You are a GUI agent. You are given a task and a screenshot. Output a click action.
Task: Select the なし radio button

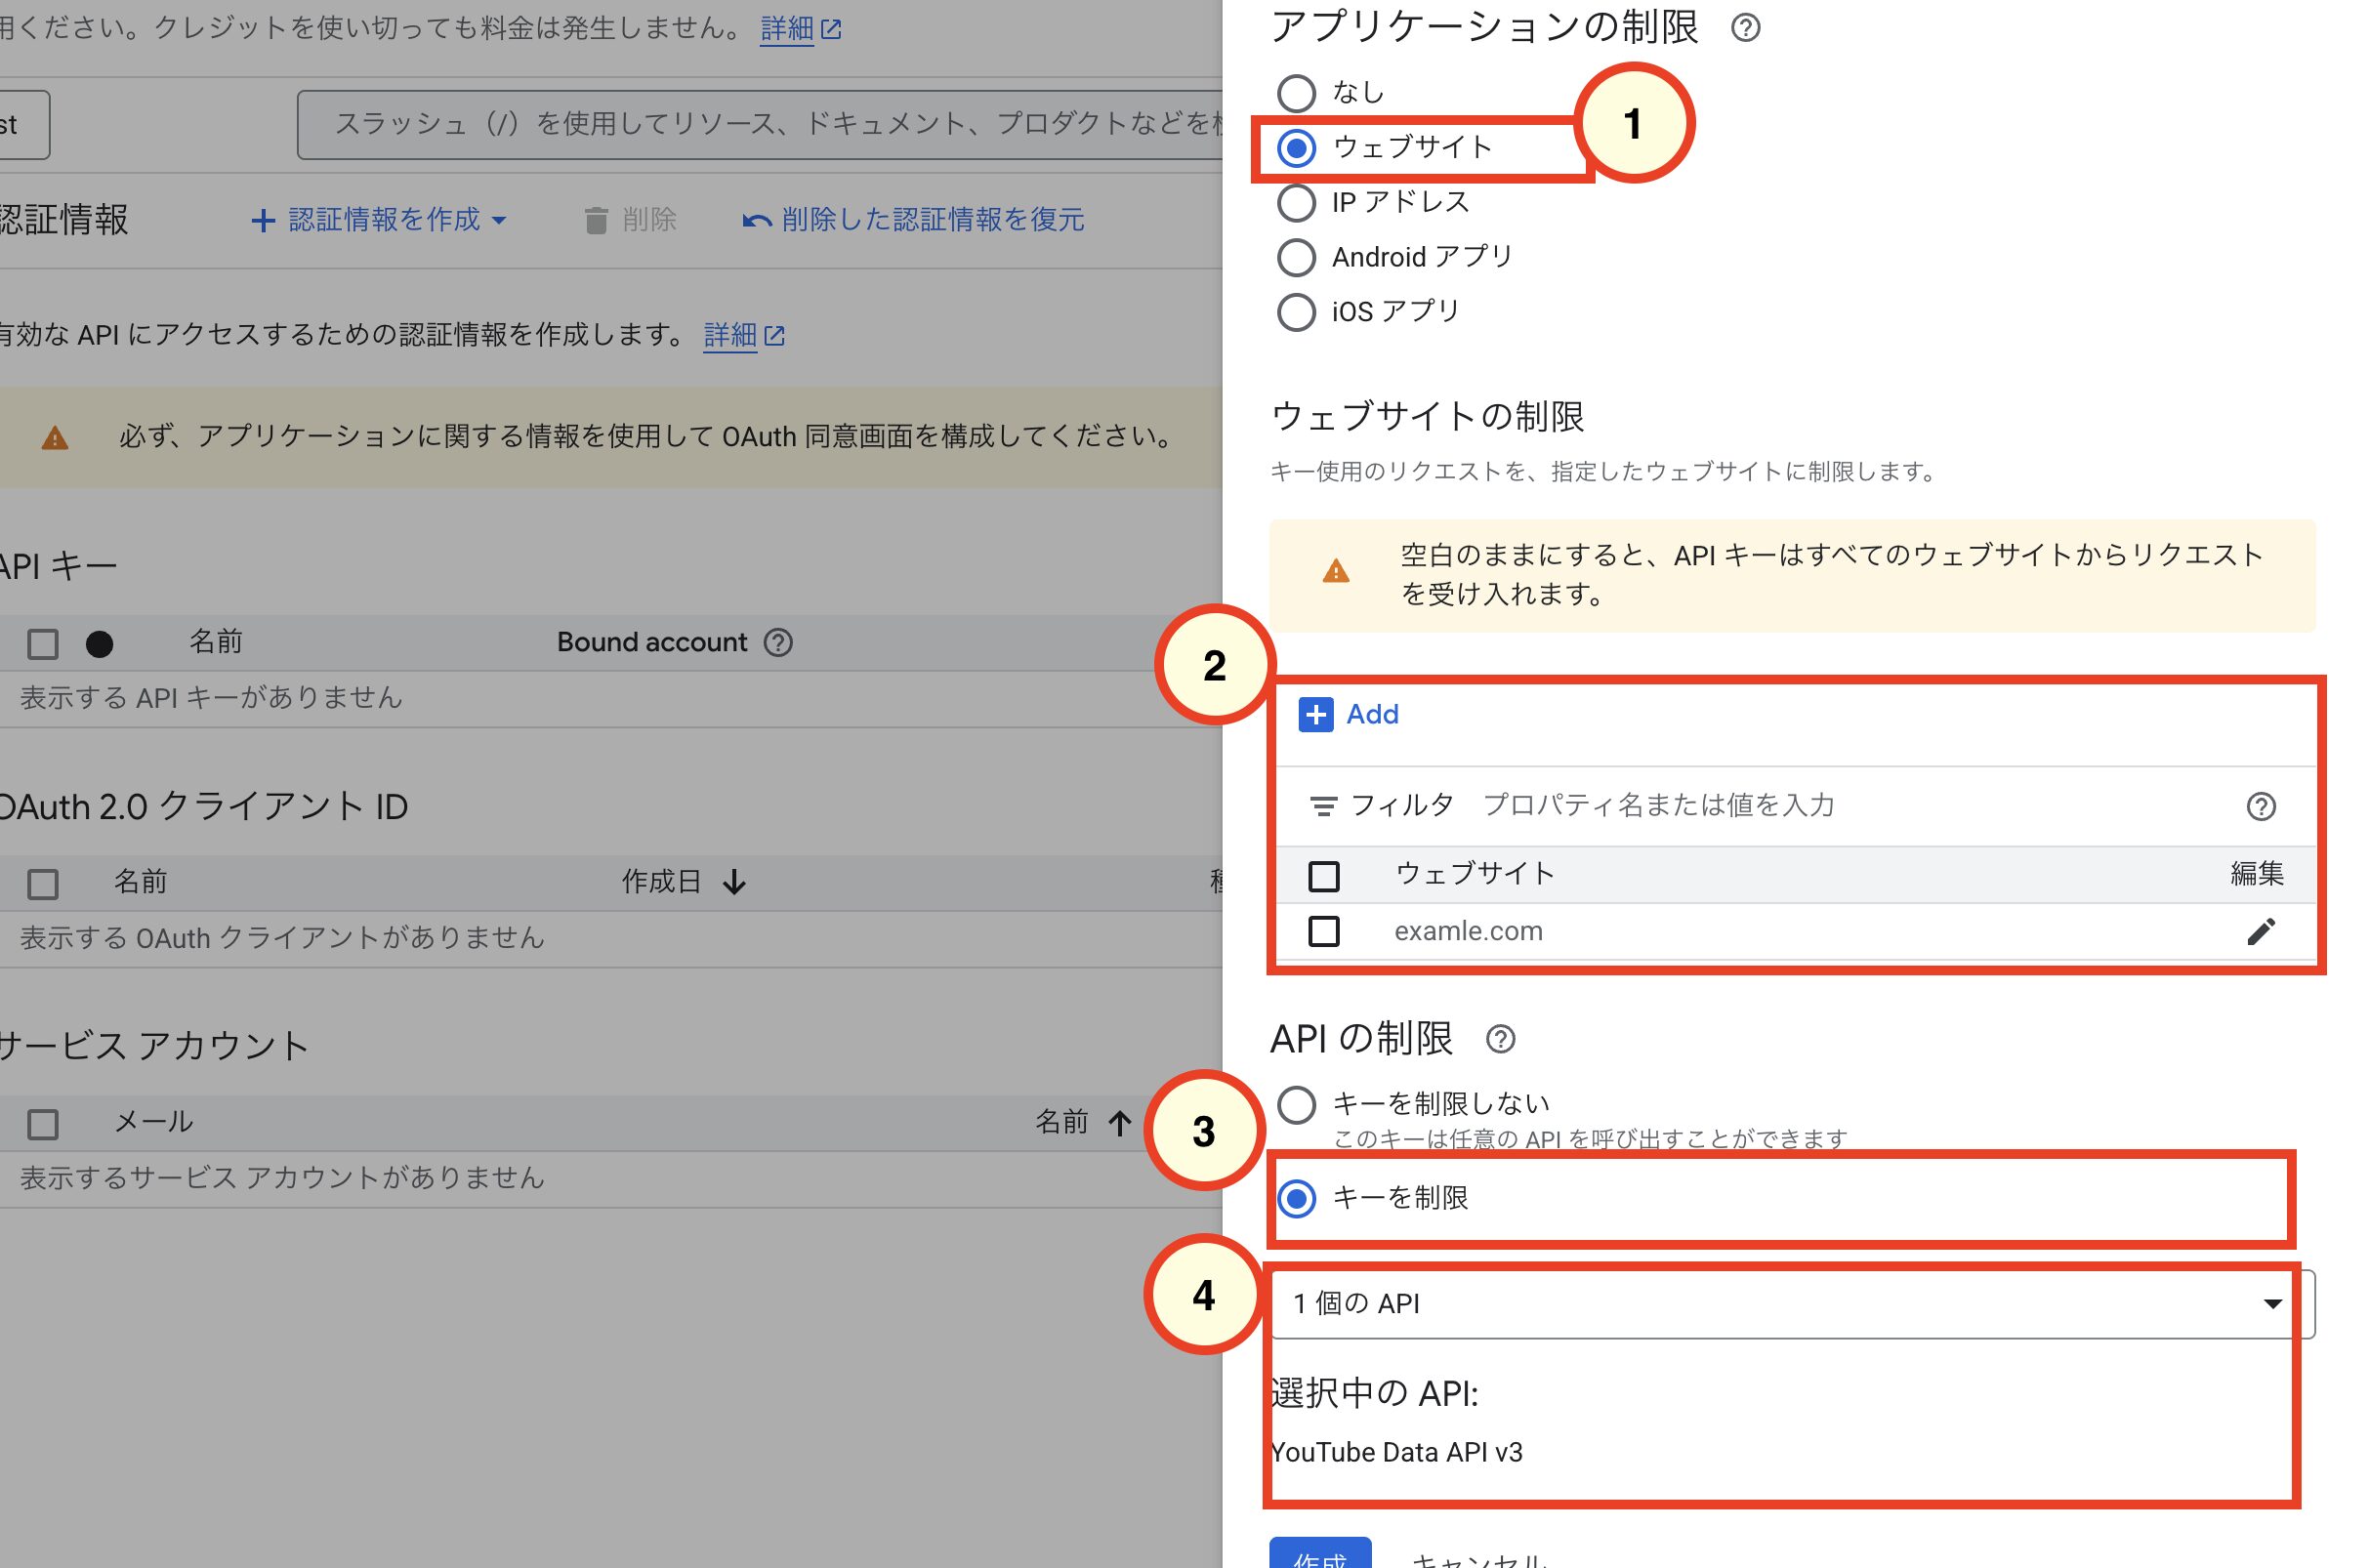(x=1296, y=93)
